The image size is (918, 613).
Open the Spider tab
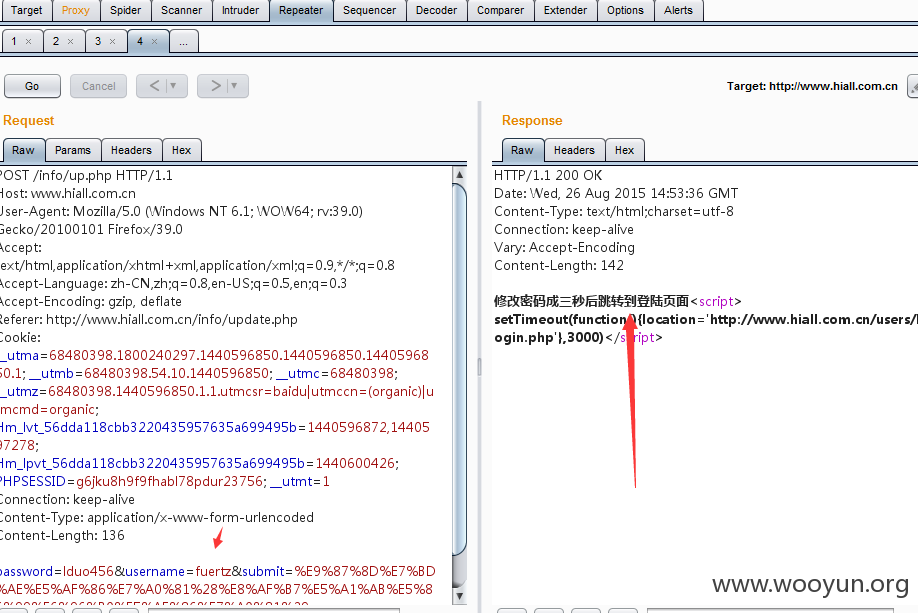tap(125, 11)
